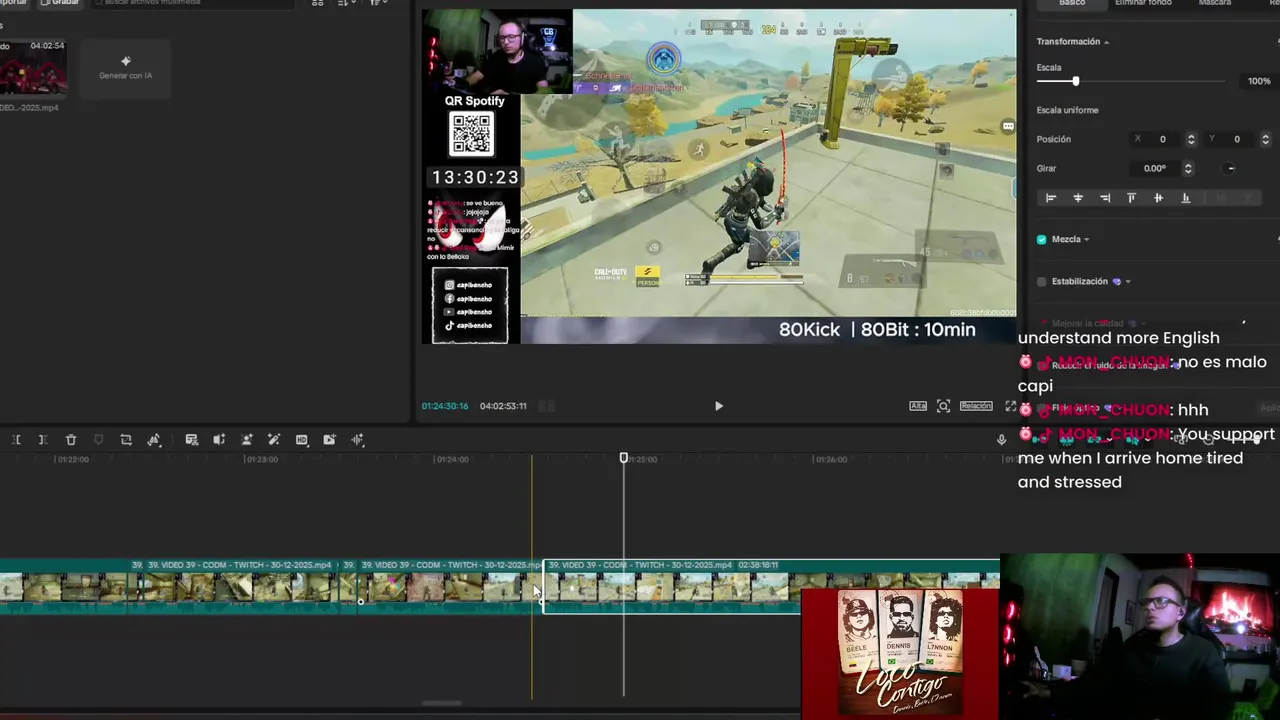The image size is (1280, 720).
Task: Click the Posición X stepper arrows
Action: 1190,139
